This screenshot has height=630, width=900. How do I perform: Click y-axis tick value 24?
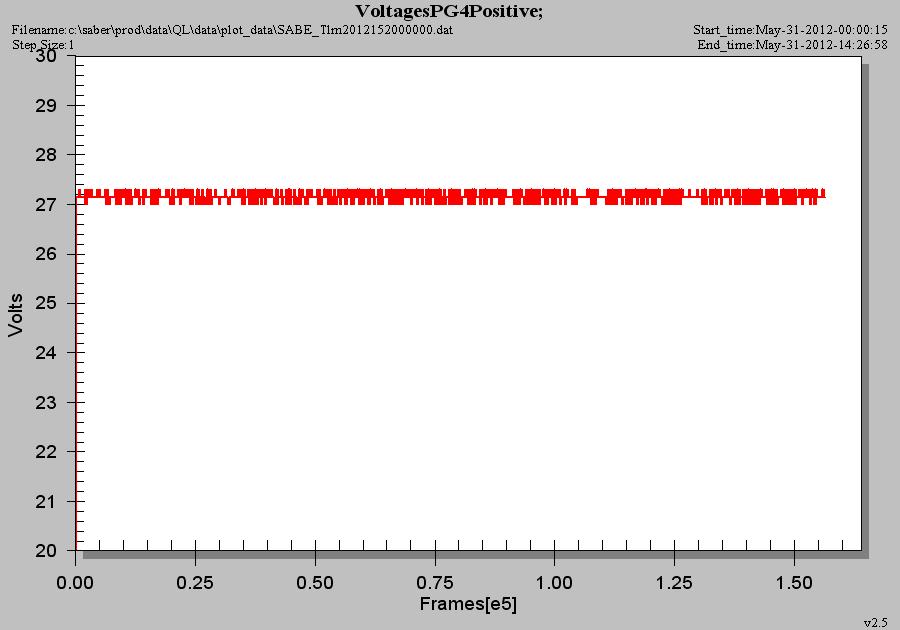[46, 352]
